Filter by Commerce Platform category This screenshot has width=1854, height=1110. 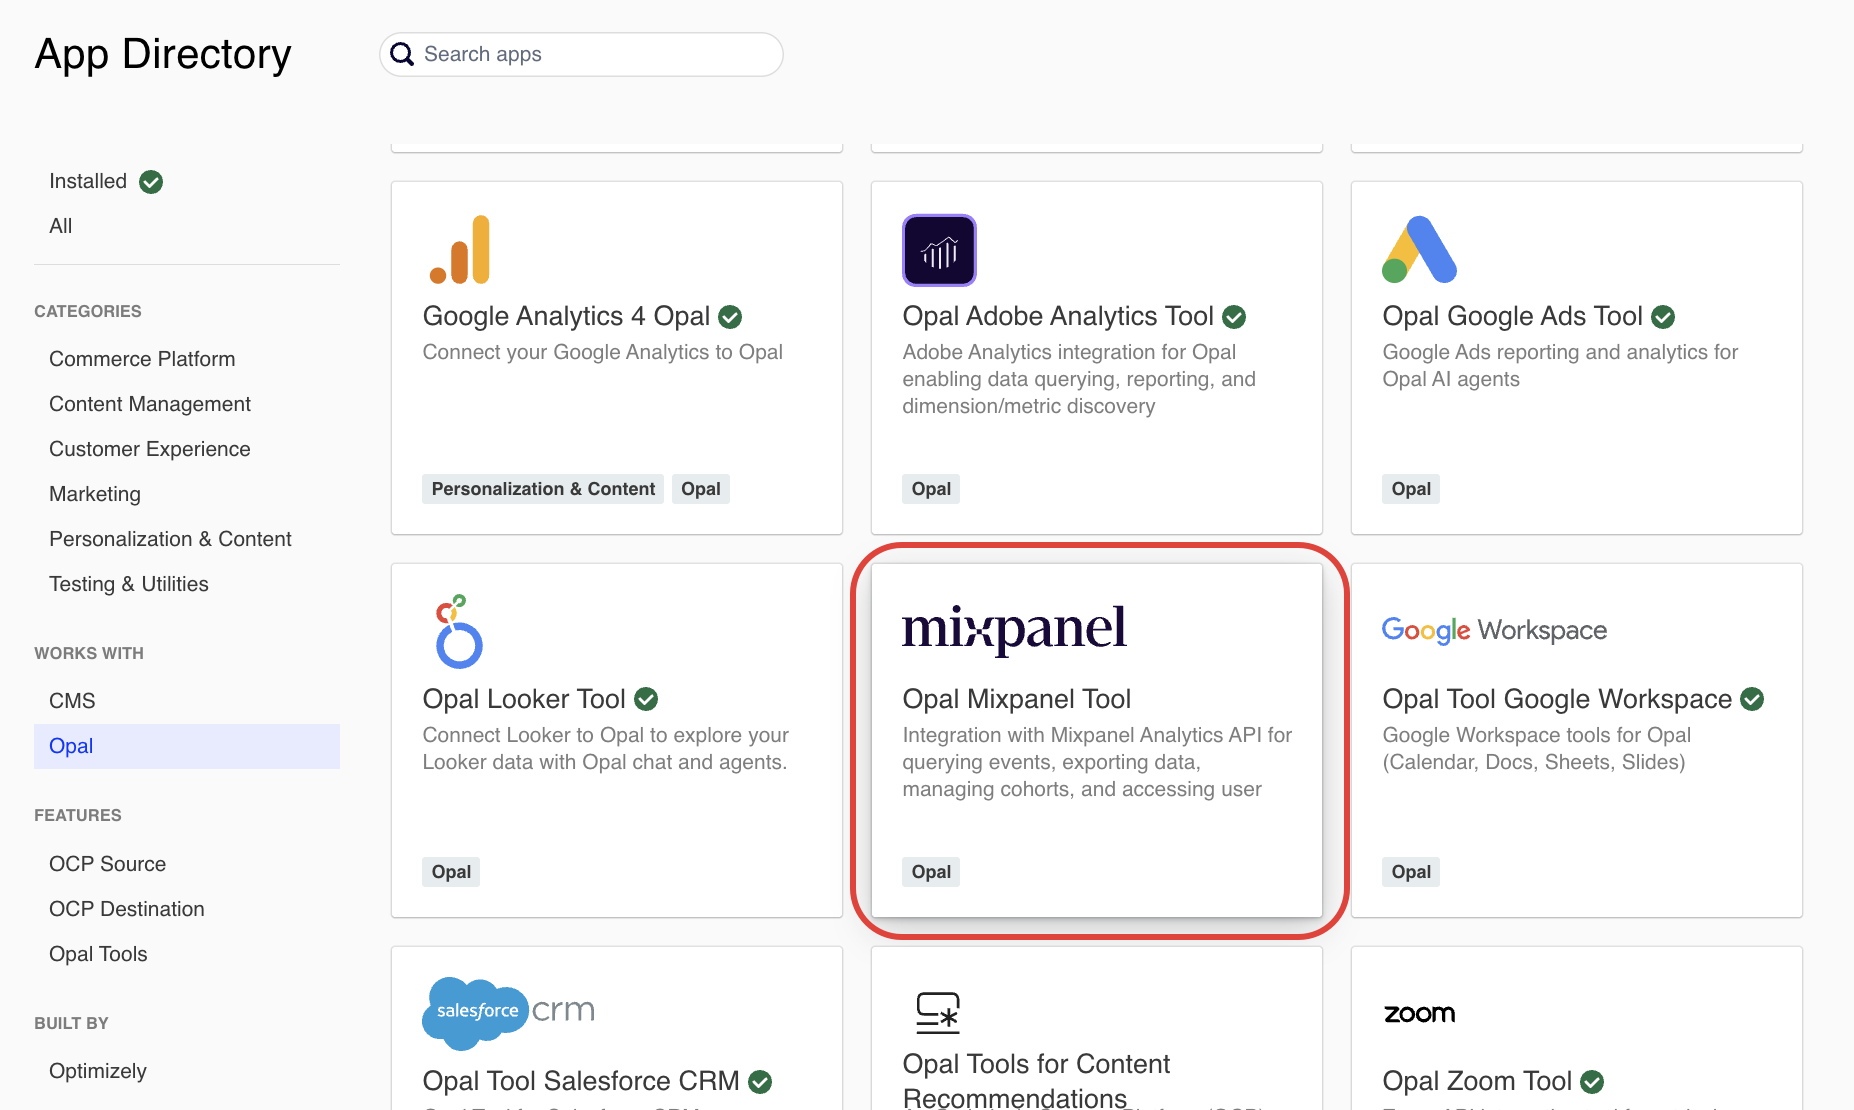pos(142,359)
